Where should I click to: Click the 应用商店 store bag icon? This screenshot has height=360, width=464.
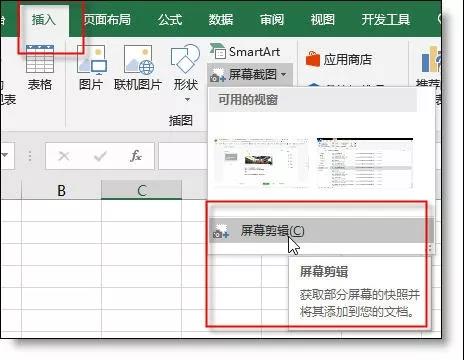tap(313, 59)
